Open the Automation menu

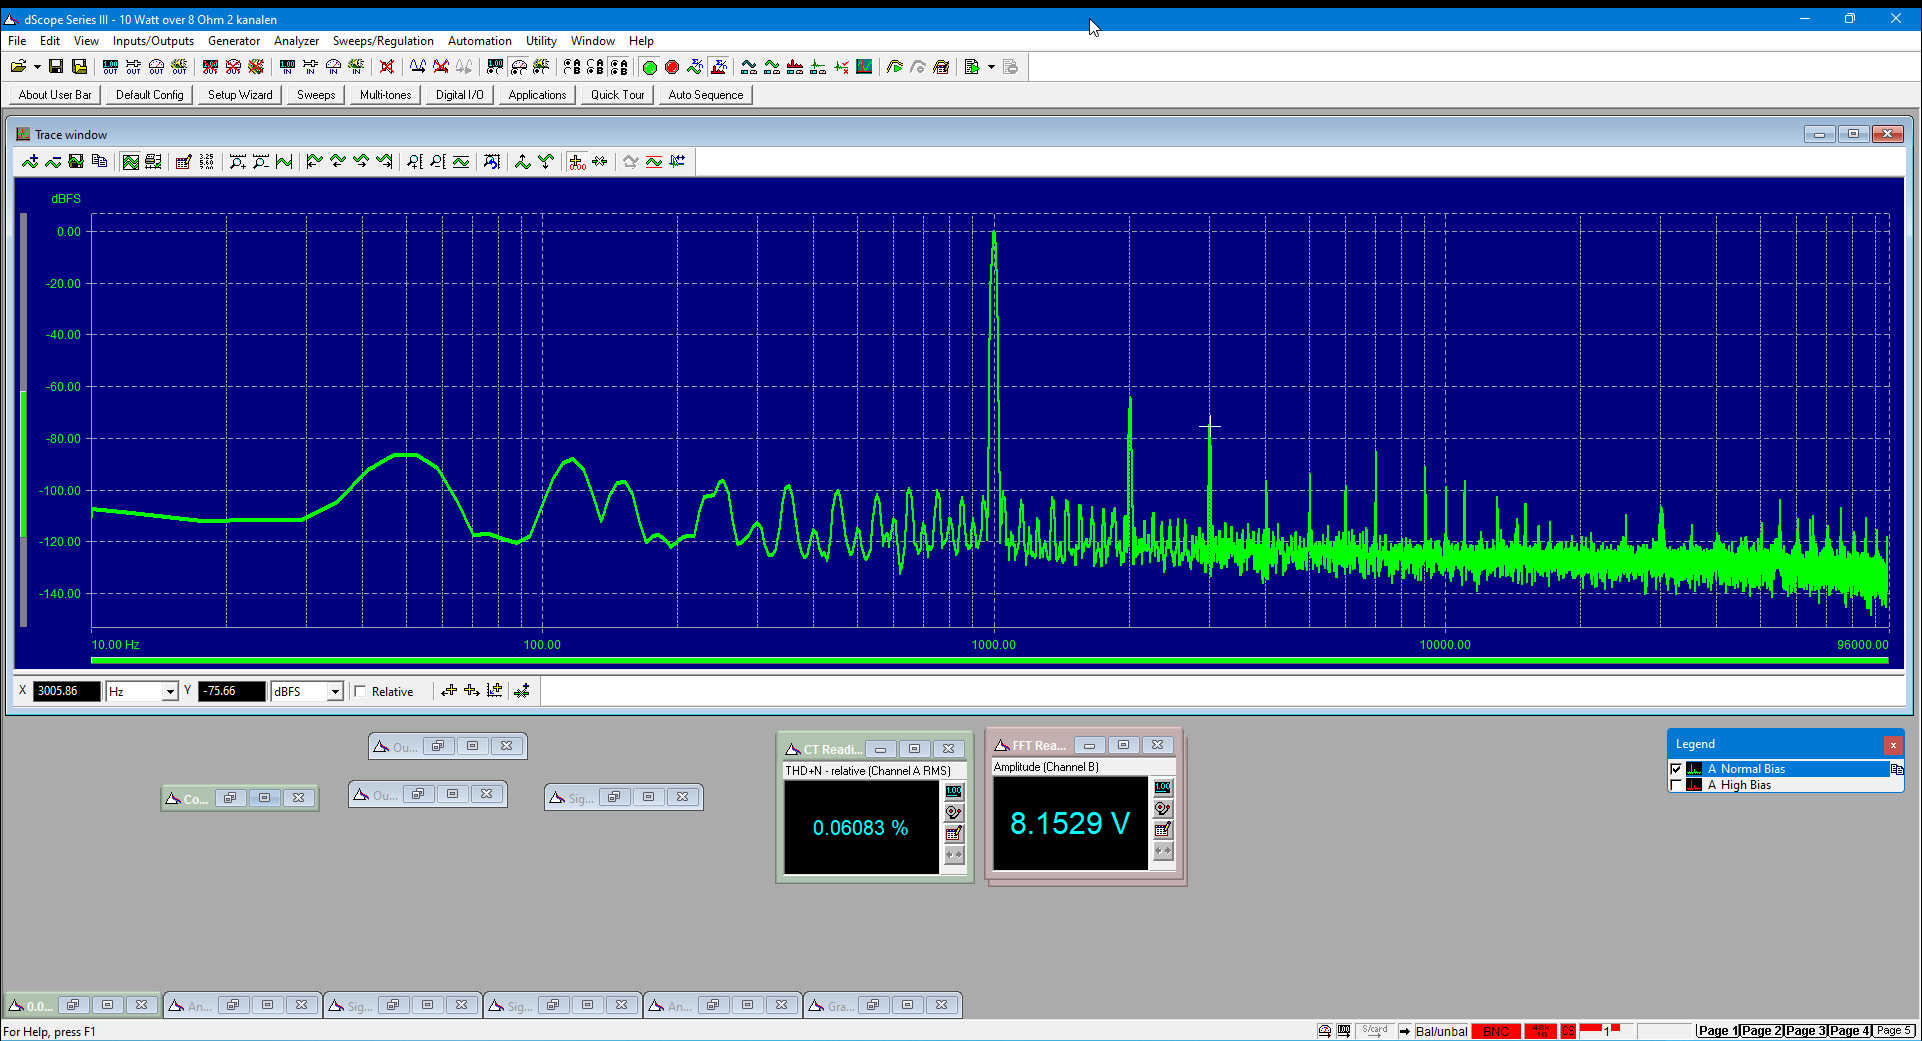pos(480,41)
